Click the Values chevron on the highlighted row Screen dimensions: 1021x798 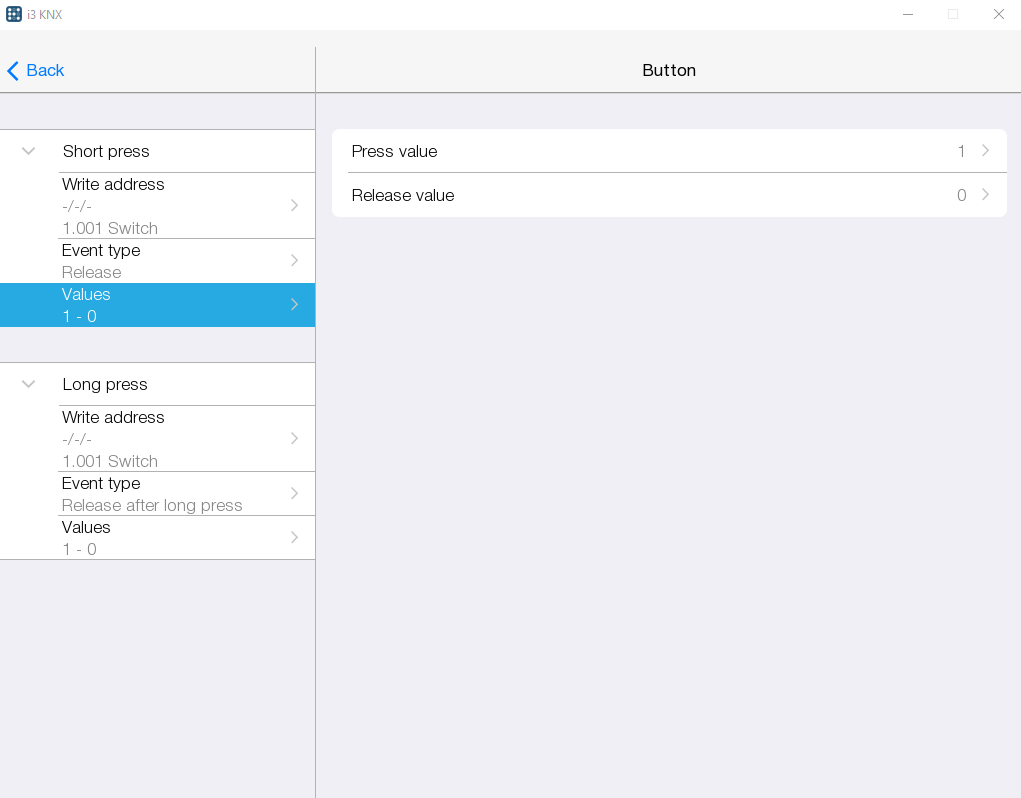(x=293, y=304)
